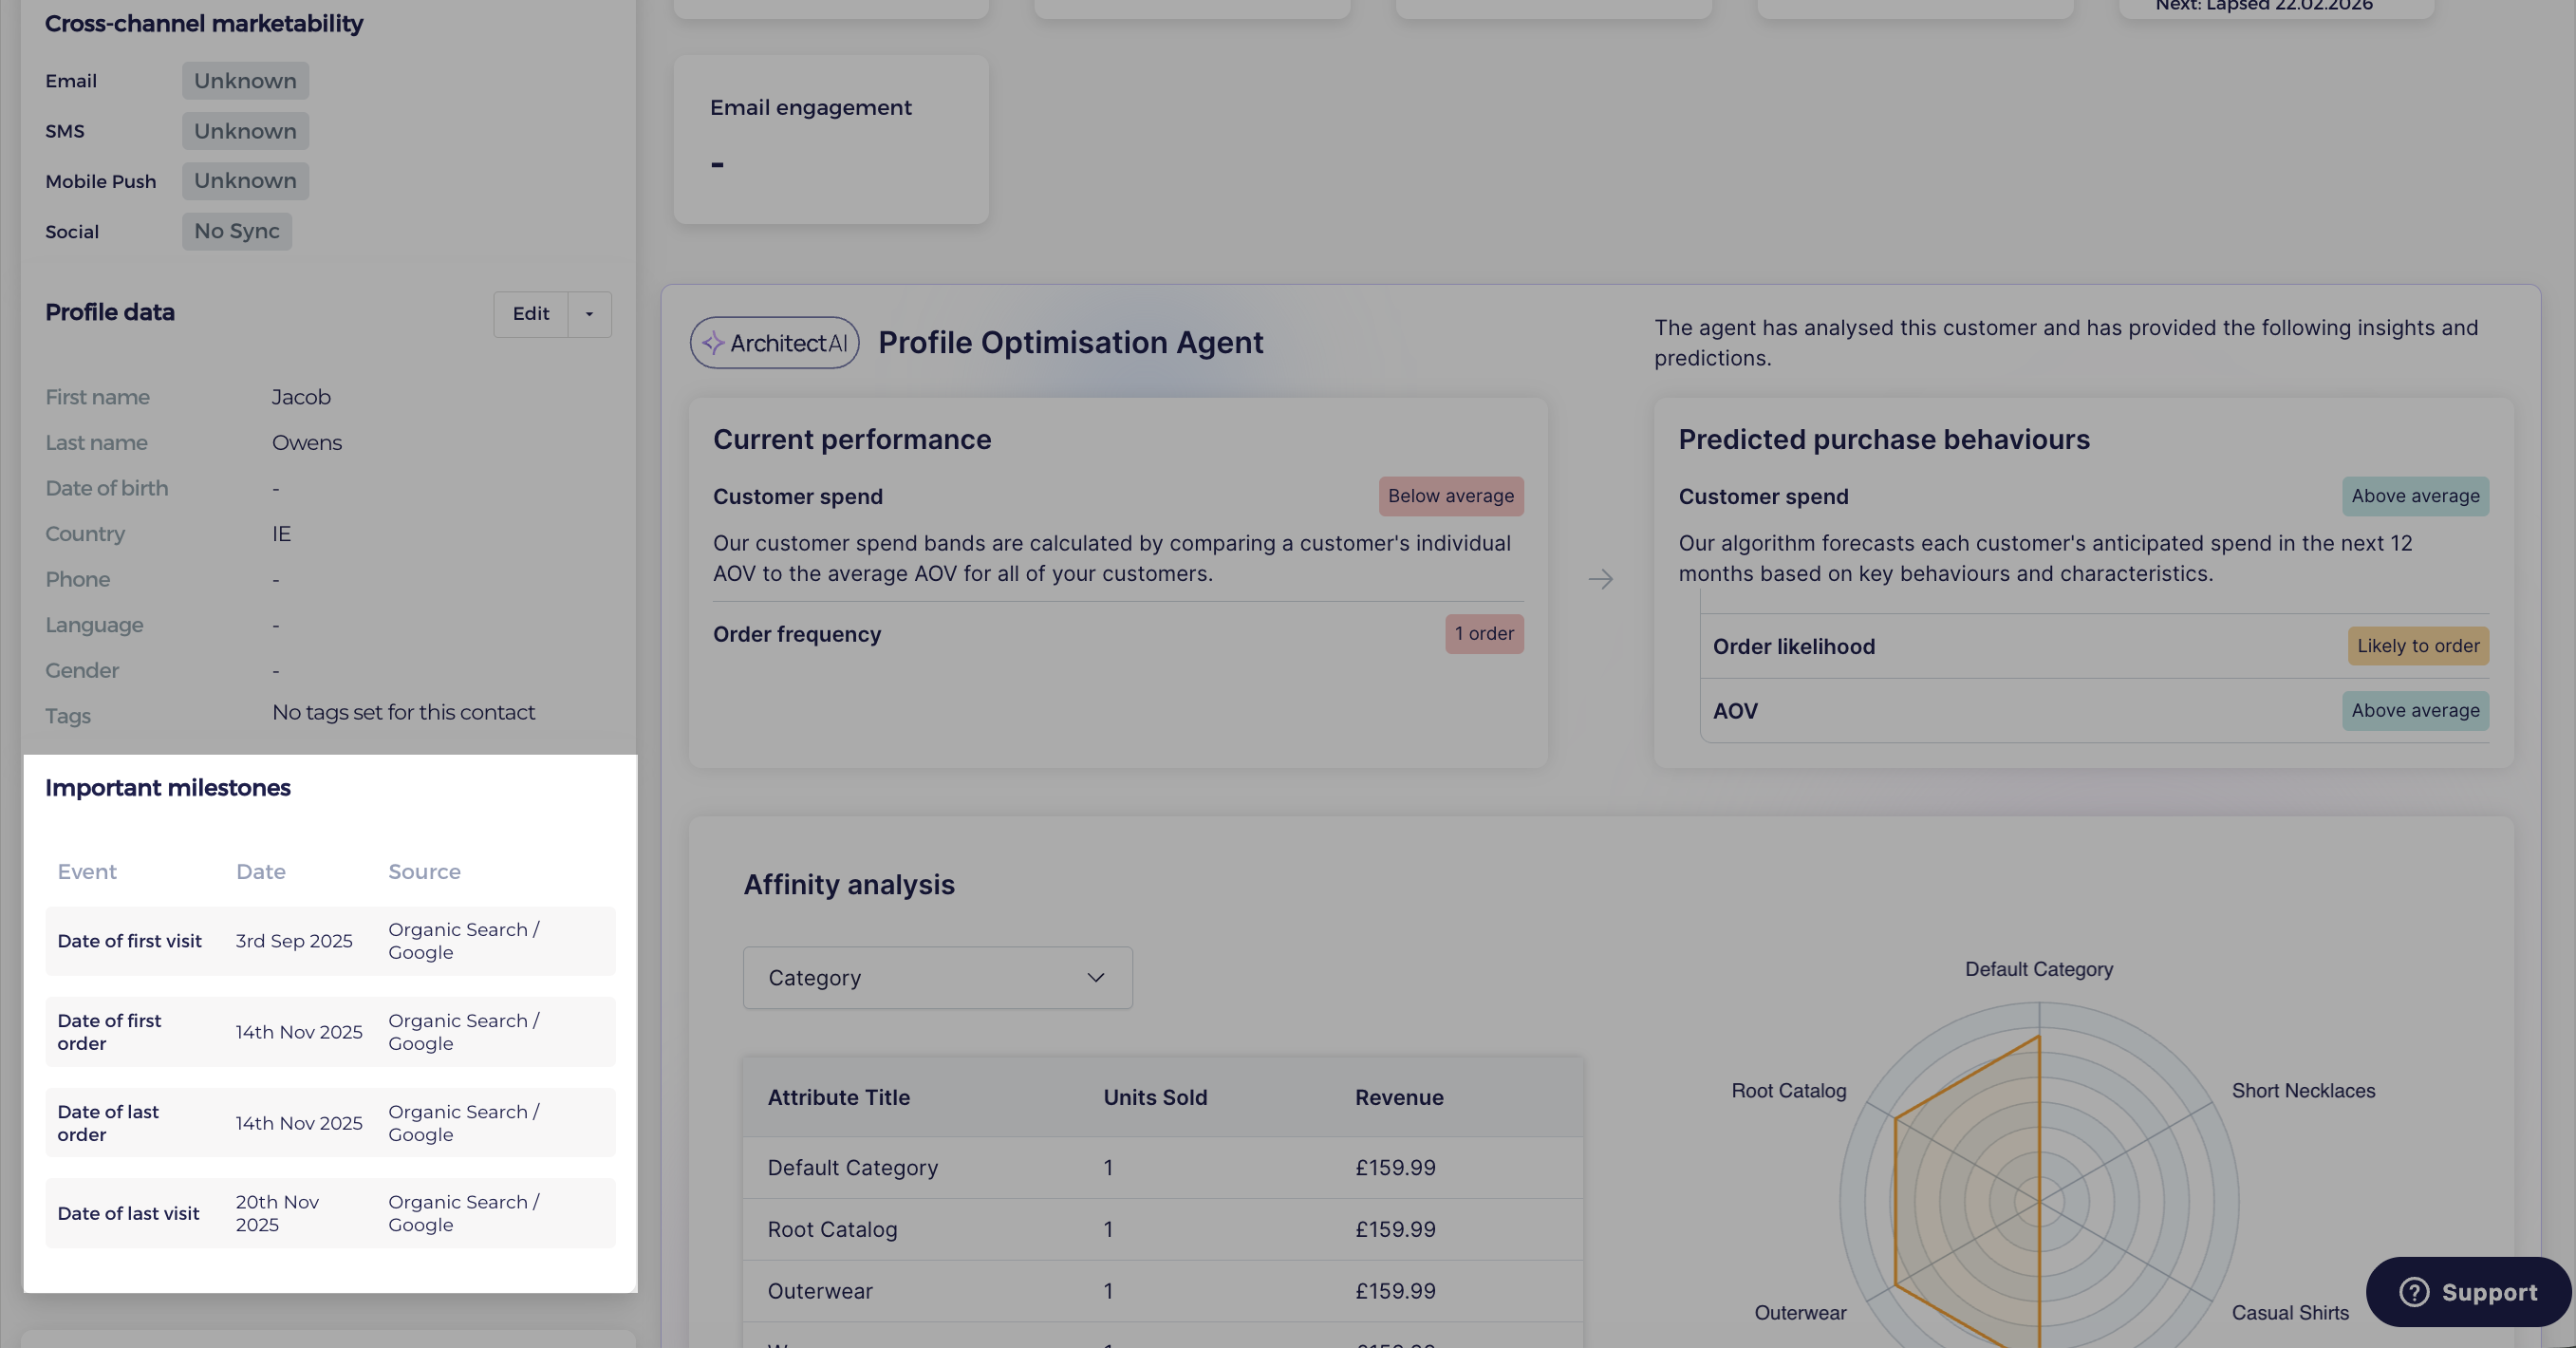
Task: Click the Root Catalog table row
Action: [1162, 1229]
